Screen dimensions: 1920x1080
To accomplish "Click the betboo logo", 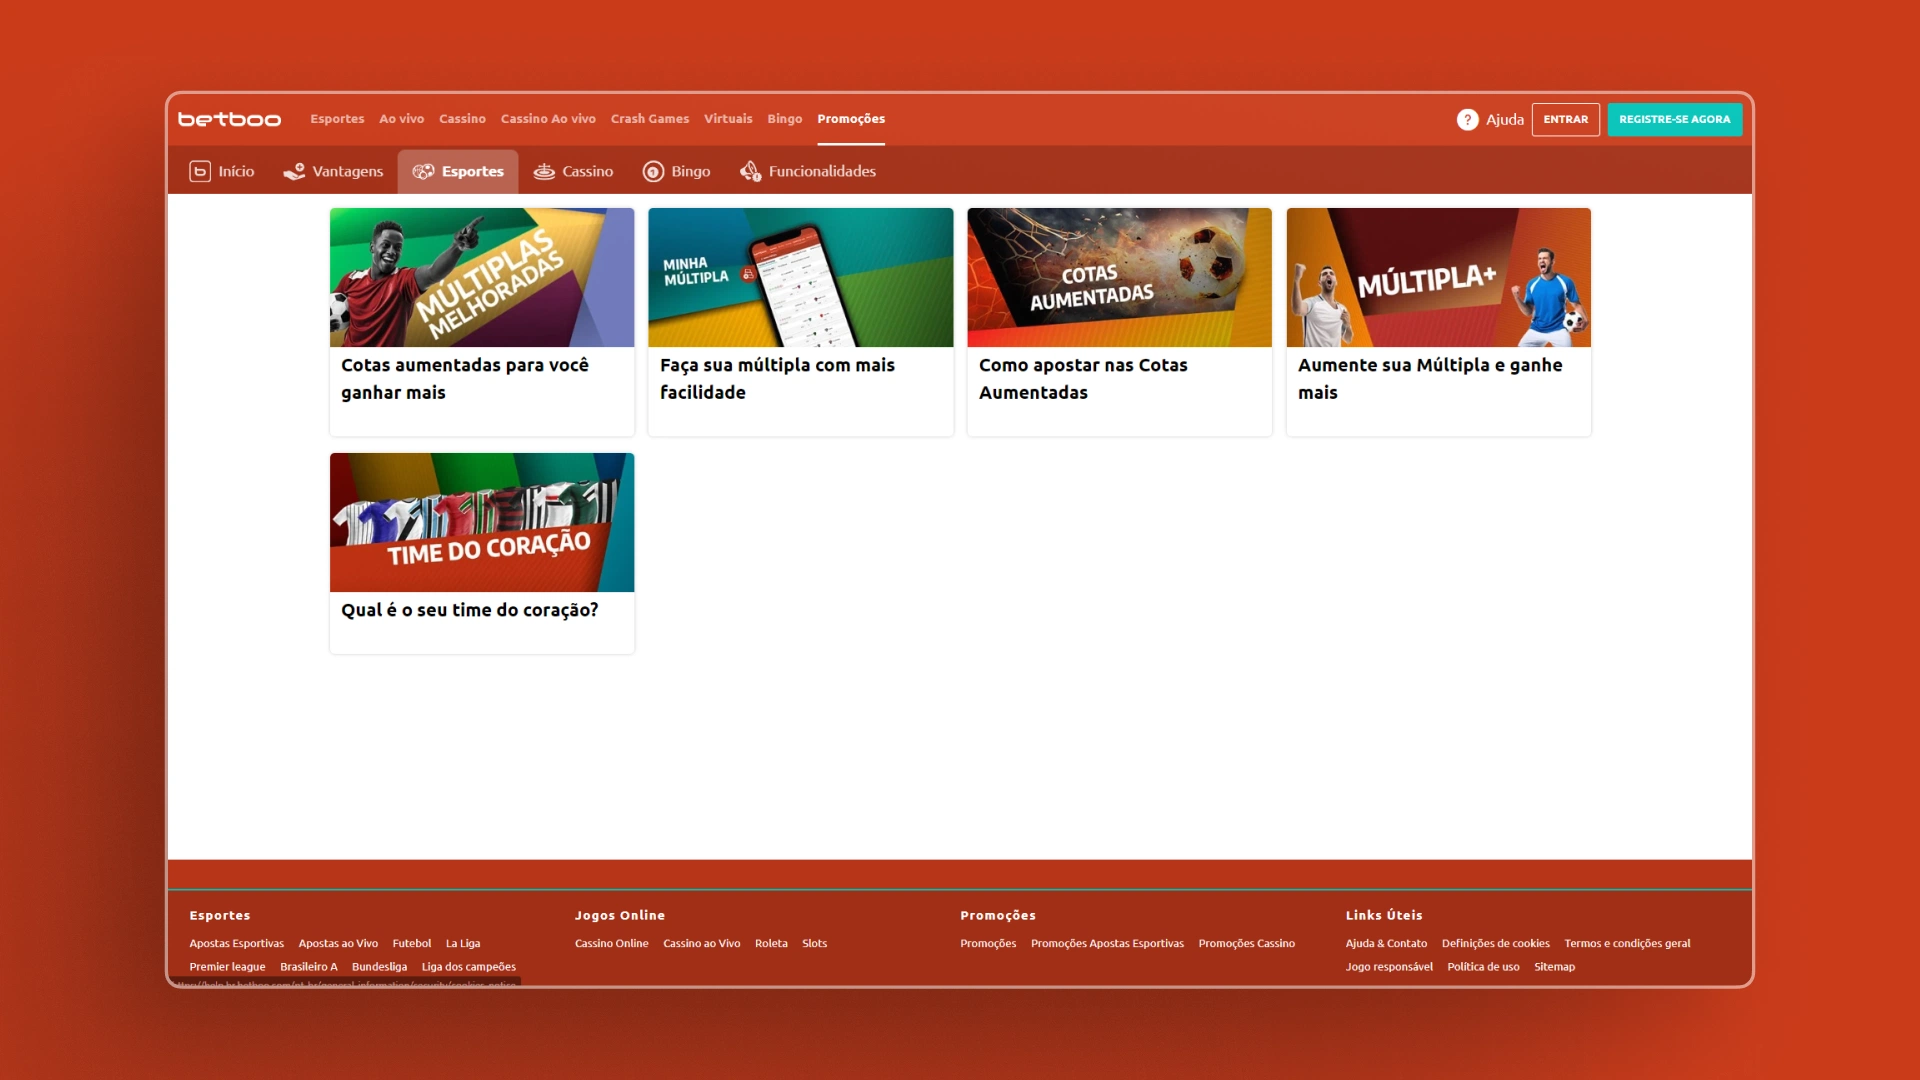I will (x=229, y=119).
